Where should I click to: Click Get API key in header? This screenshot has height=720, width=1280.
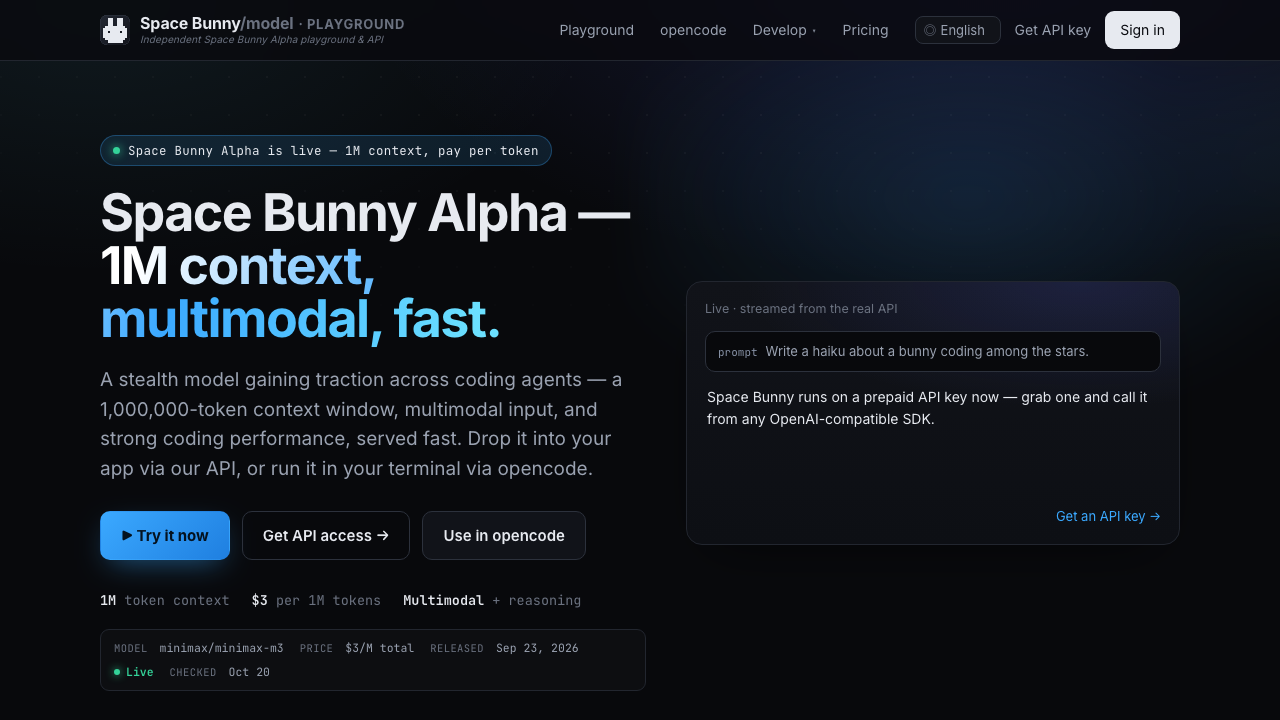coord(1052,30)
